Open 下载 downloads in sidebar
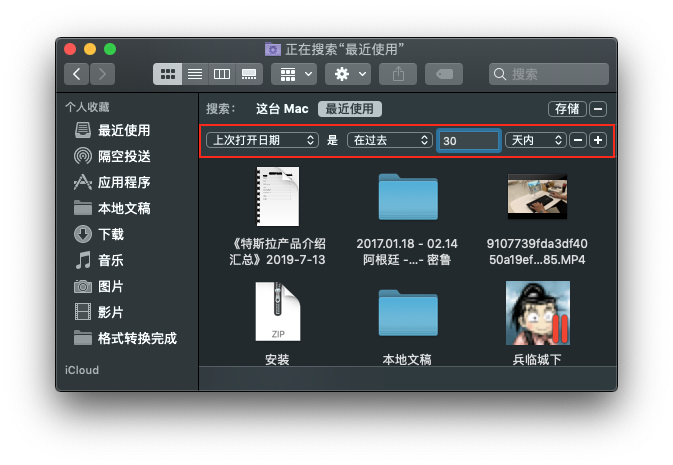The height and width of the screenshot is (465, 673). [100, 234]
